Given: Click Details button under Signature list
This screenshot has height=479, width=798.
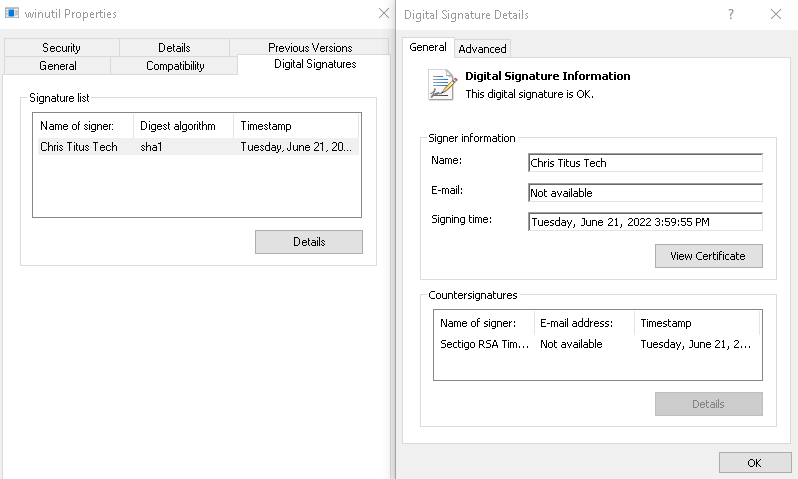Looking at the screenshot, I should point(309,242).
